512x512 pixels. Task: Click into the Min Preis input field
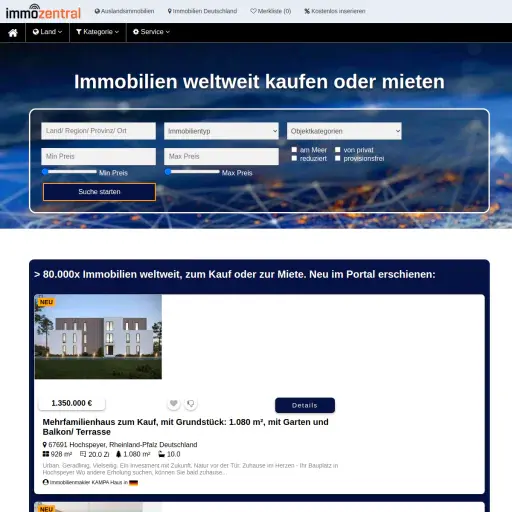click(x=98, y=156)
